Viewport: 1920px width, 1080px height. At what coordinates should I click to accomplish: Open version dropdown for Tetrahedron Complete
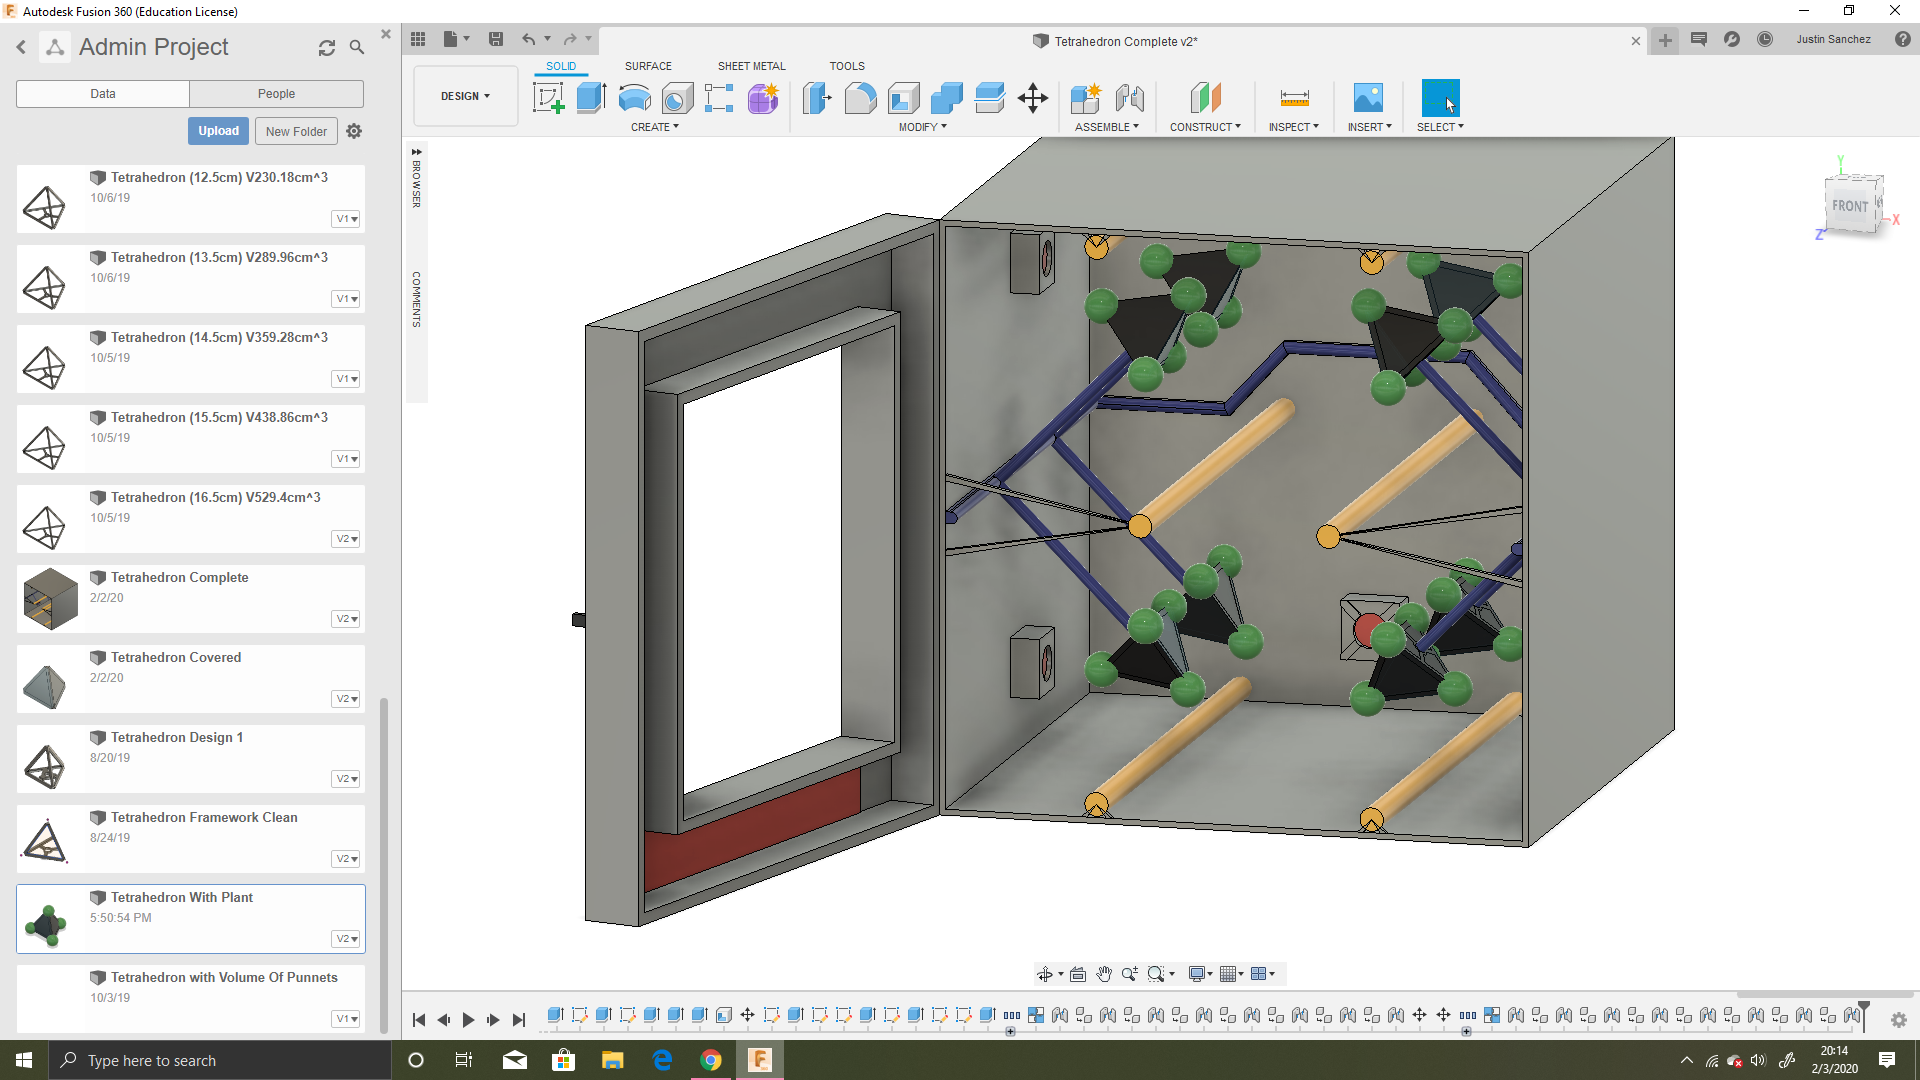click(x=346, y=619)
